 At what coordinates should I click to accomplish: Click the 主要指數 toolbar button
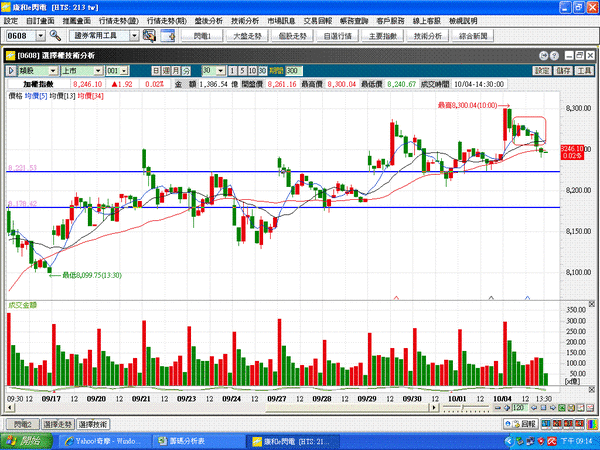tap(383, 36)
